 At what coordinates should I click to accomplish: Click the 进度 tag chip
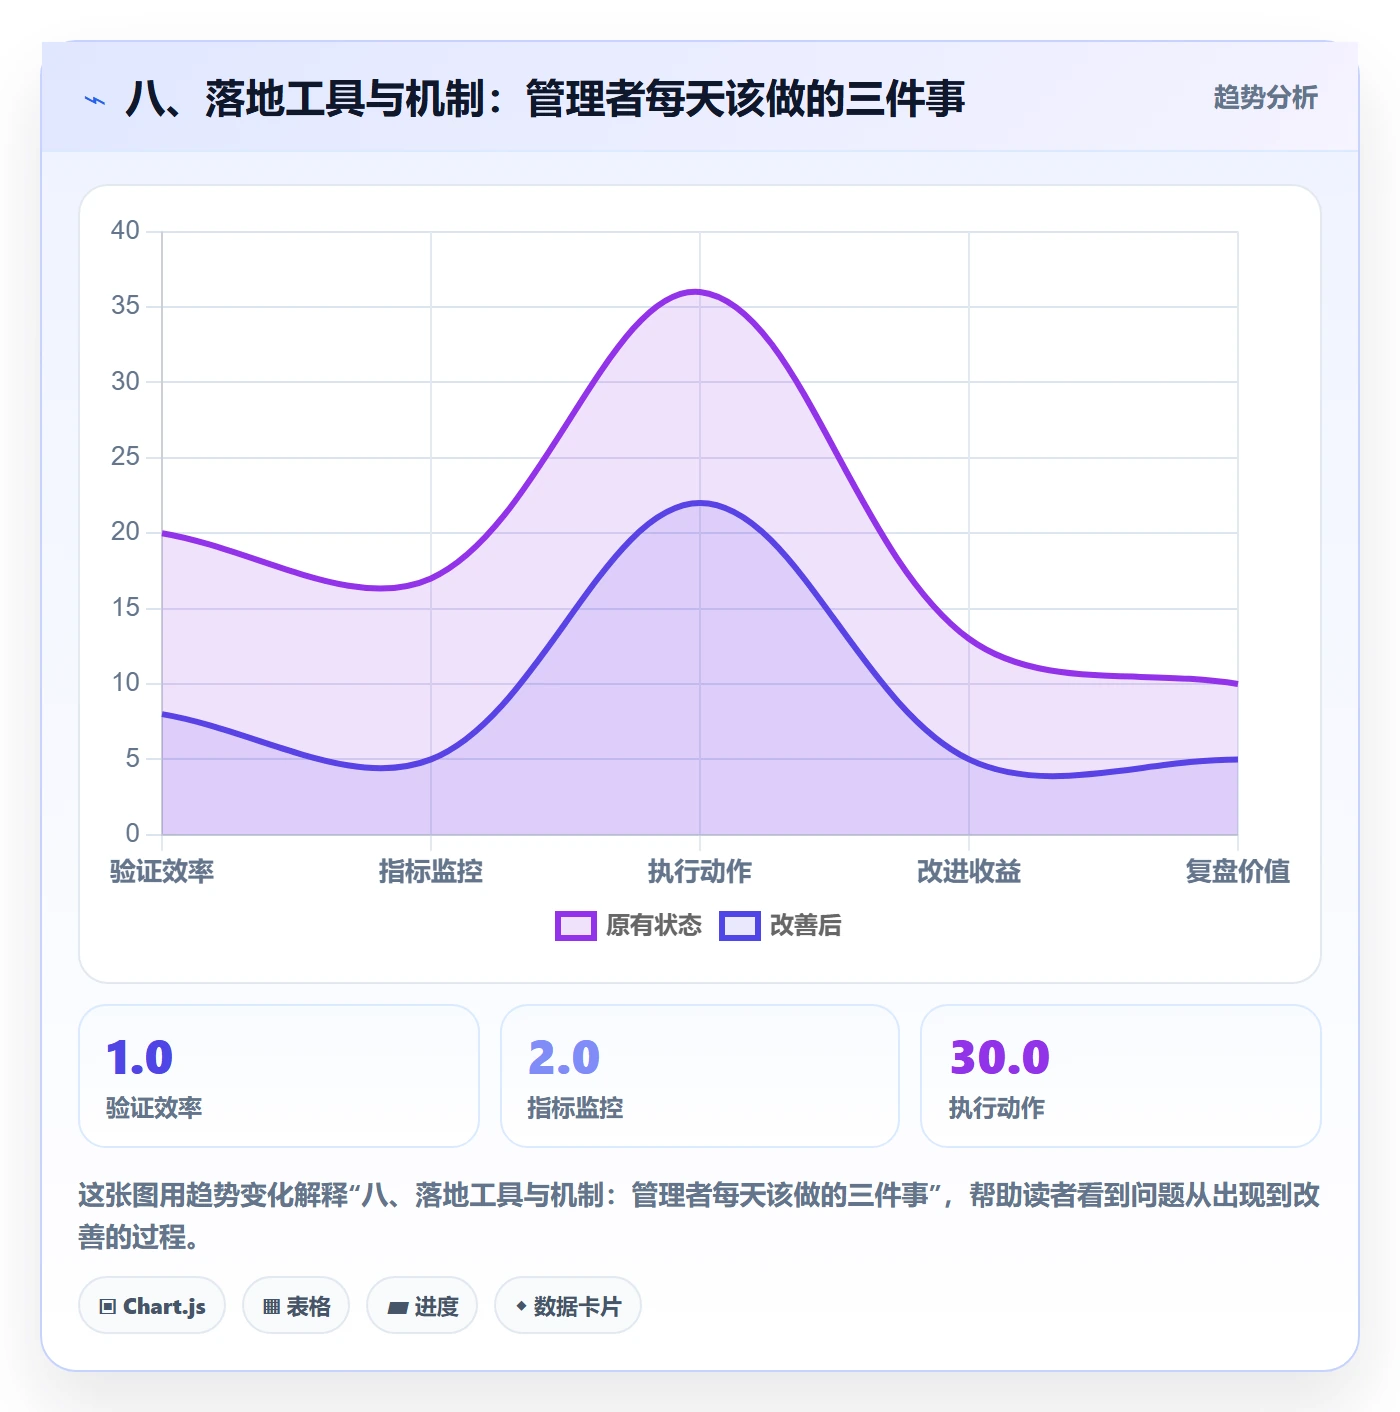(422, 1306)
